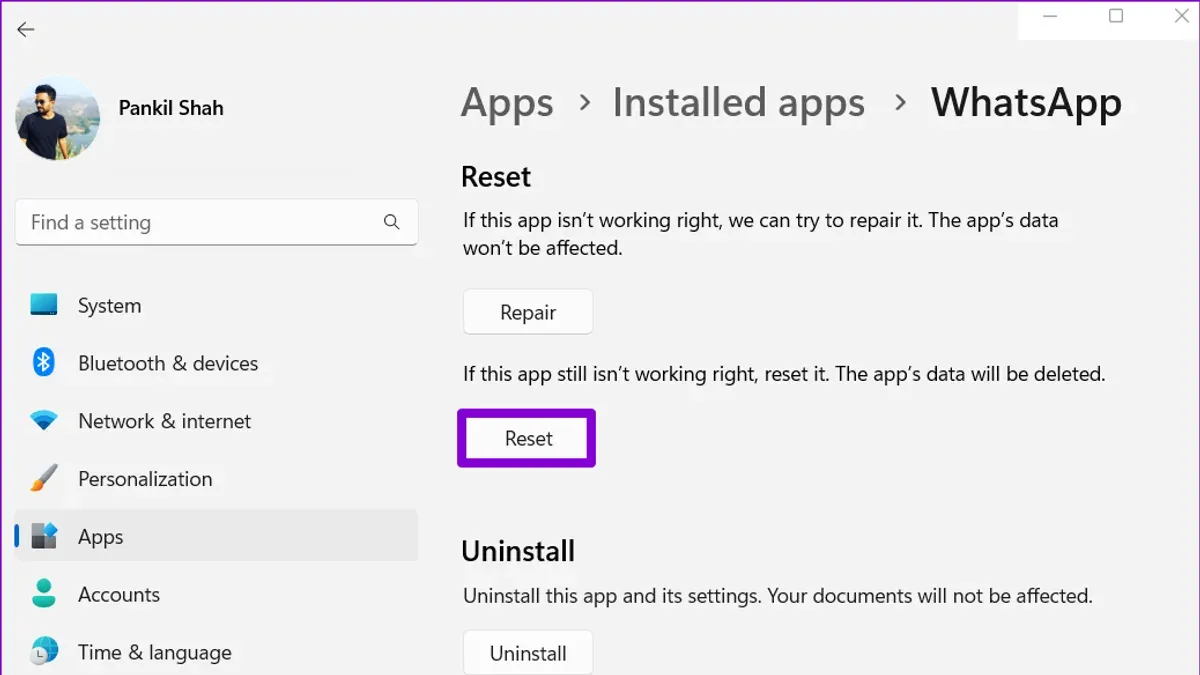1200x675 pixels.
Task: Click the Find a setting search box
Action: coord(216,222)
